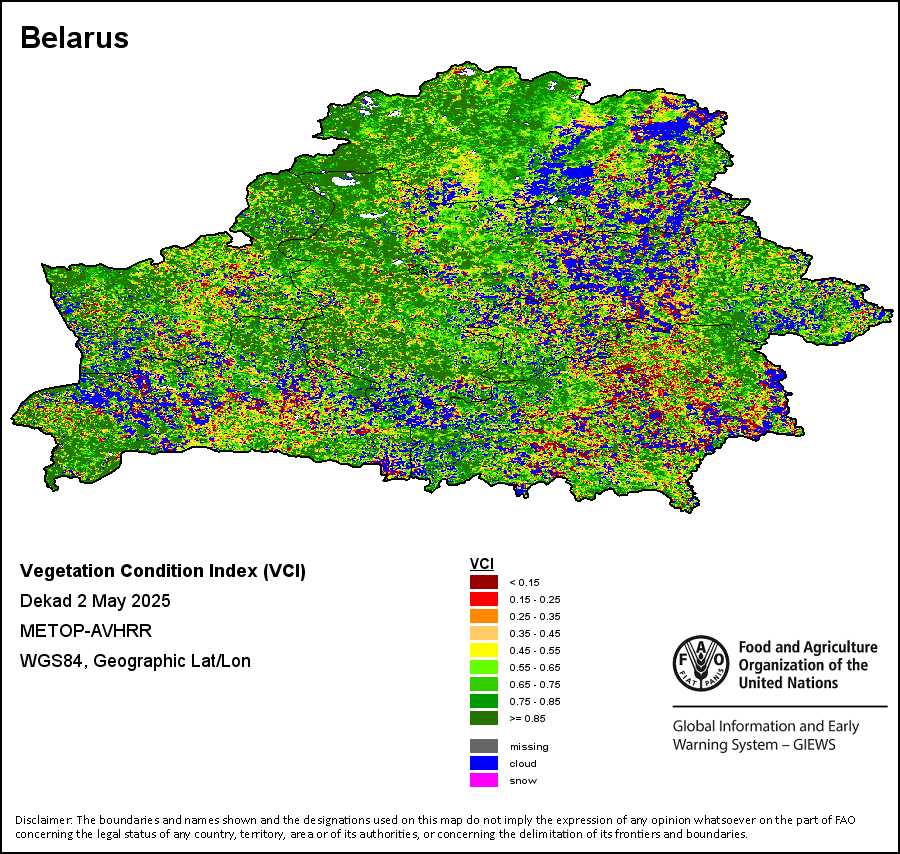Click the yellow 0.45 - 0.55 legend swatch
The image size is (900, 854).
[484, 650]
